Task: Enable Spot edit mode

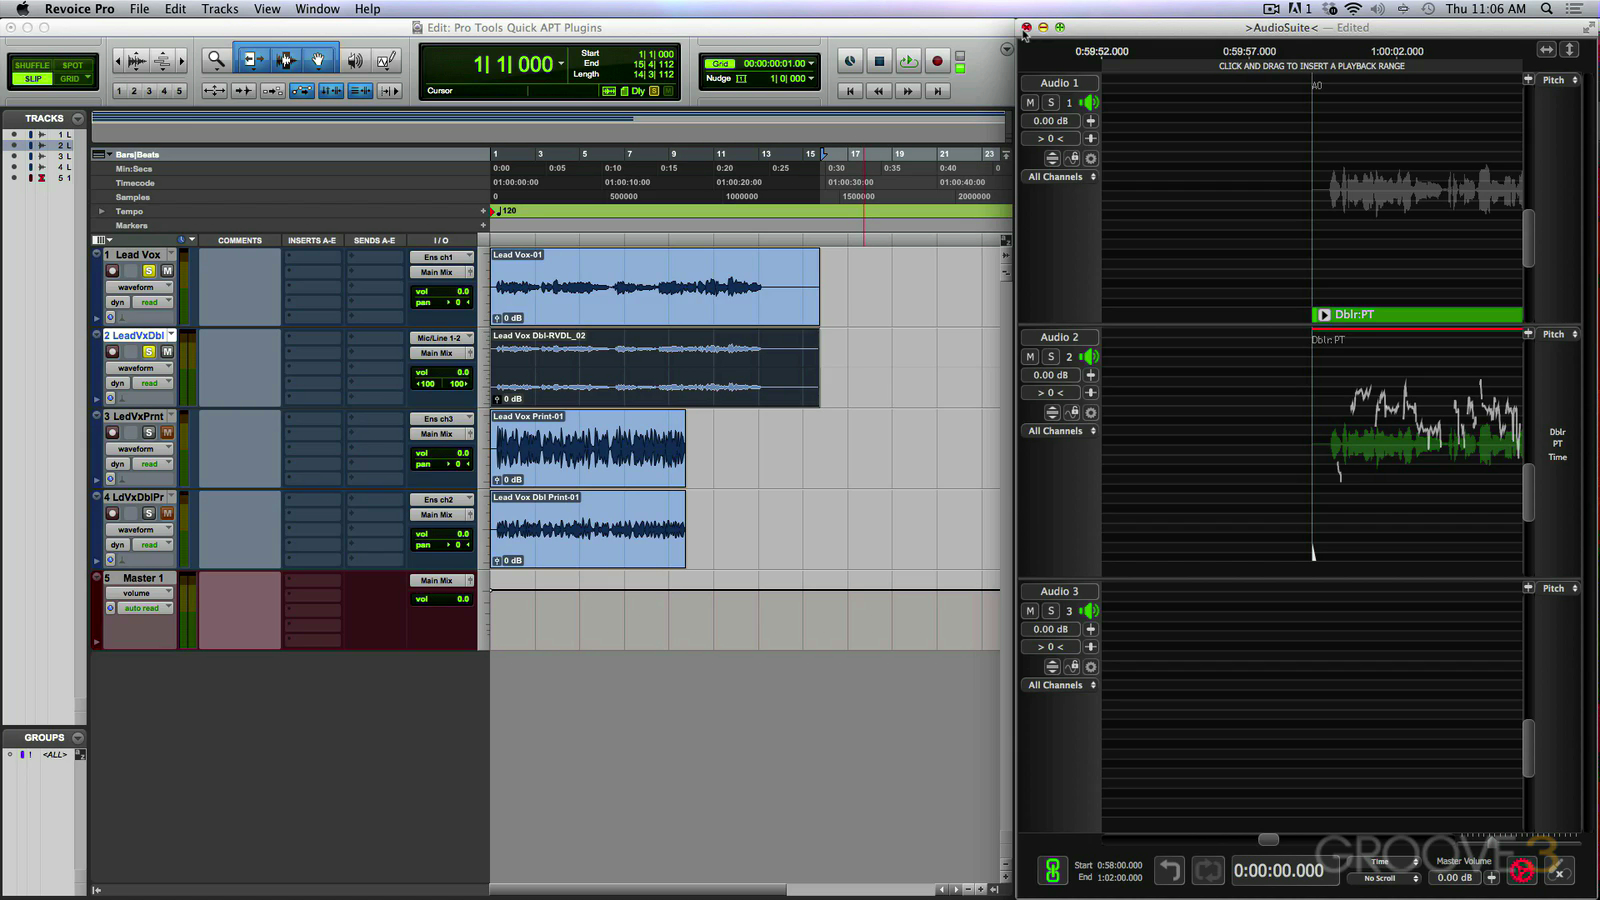Action: tap(72, 65)
